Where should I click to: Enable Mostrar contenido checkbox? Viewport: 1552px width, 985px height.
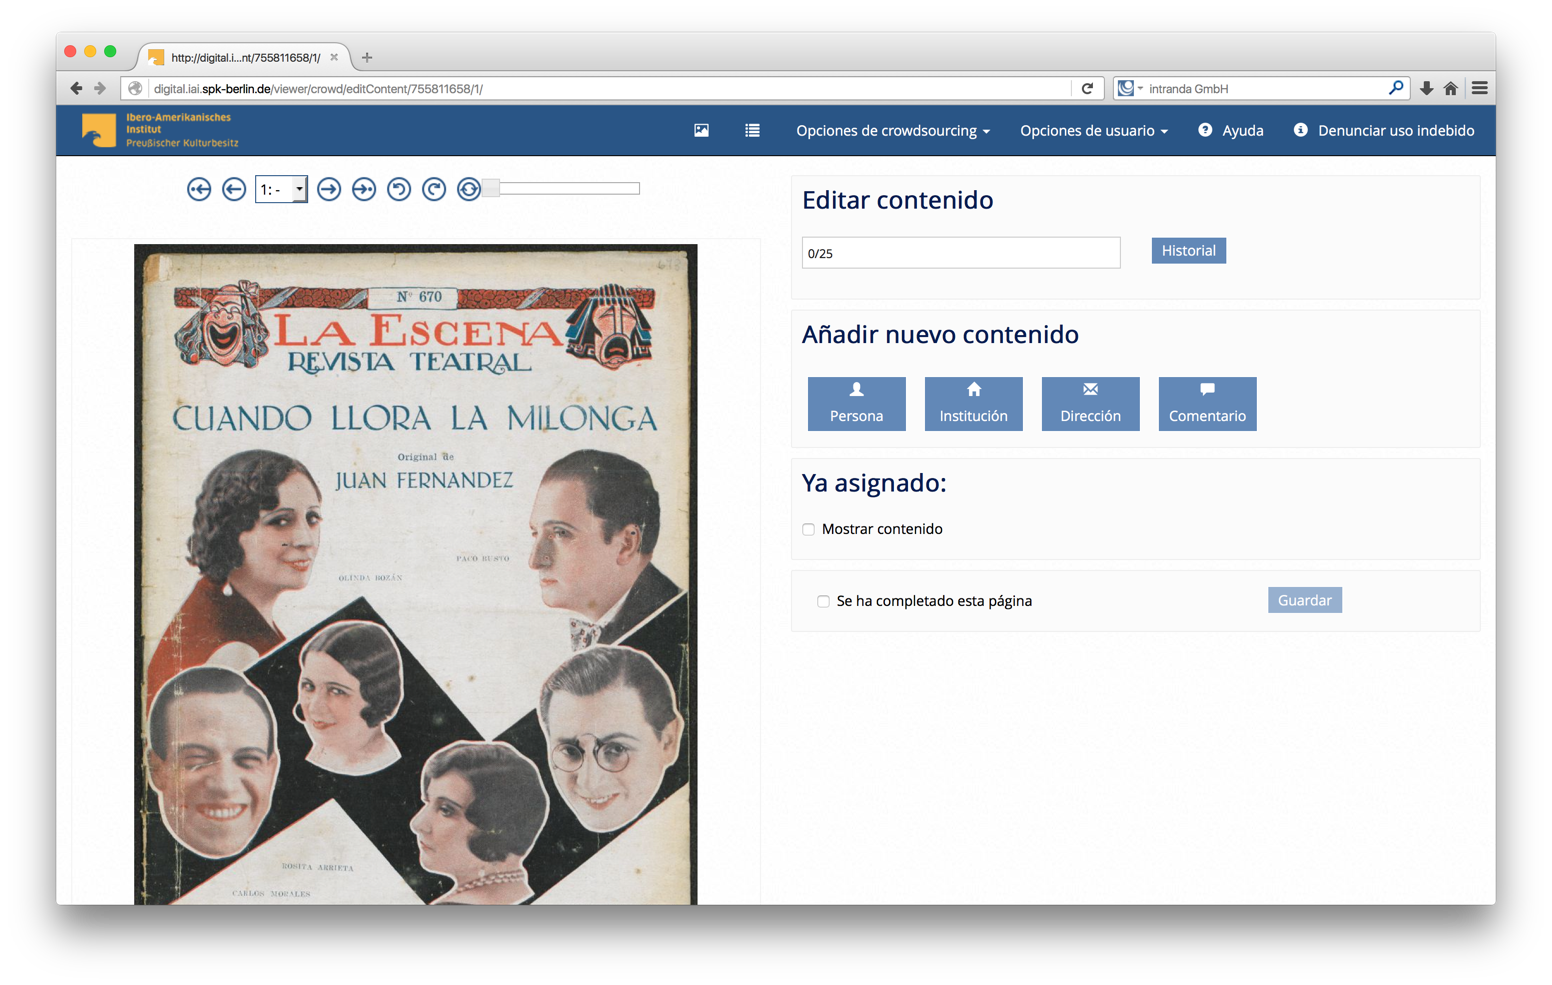tap(809, 530)
